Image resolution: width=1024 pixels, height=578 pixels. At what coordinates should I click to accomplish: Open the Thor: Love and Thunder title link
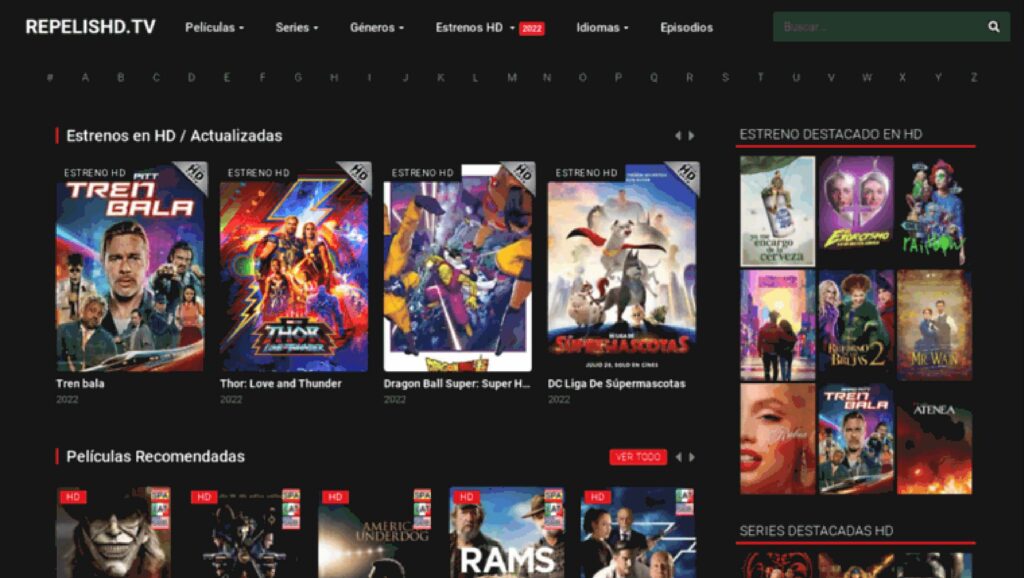(x=280, y=383)
